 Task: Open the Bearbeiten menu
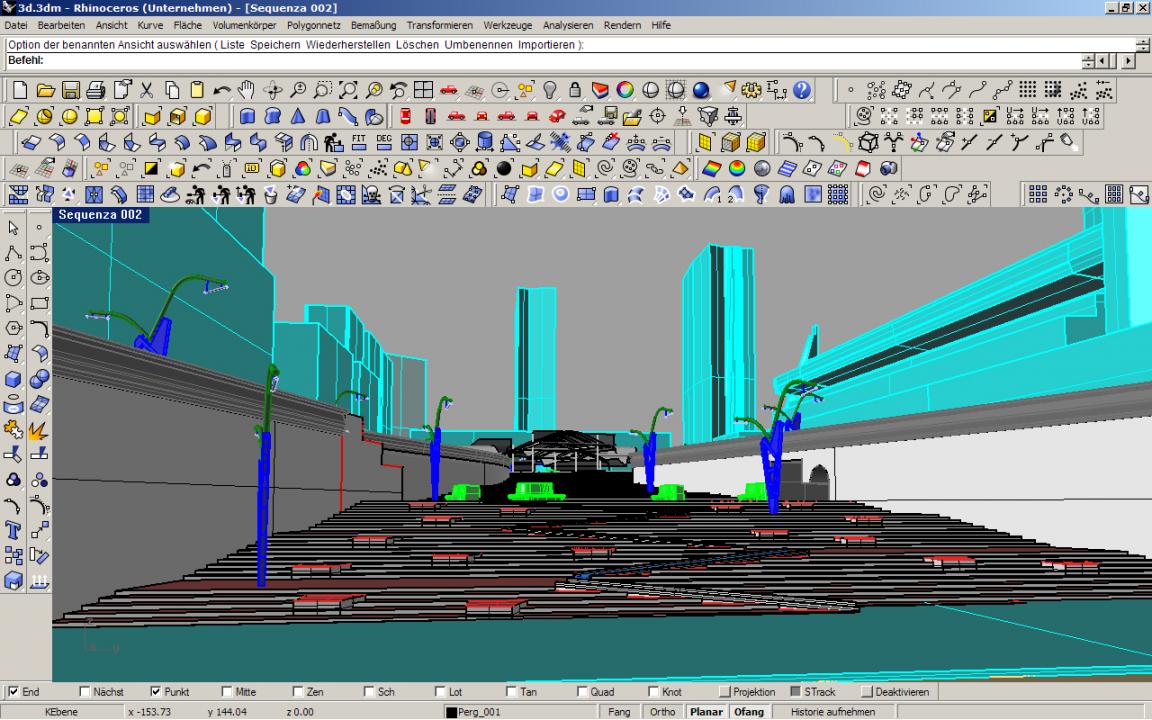click(62, 25)
